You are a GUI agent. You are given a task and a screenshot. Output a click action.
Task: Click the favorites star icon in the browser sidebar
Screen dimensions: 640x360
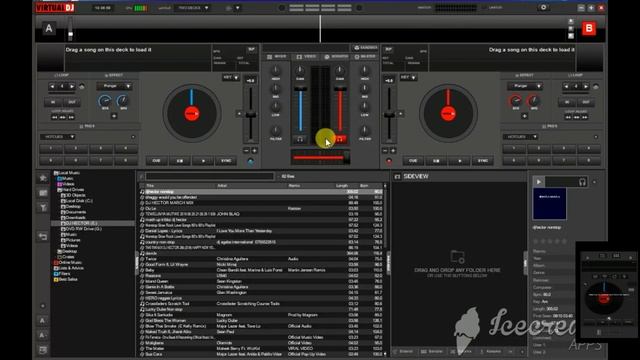(43, 178)
